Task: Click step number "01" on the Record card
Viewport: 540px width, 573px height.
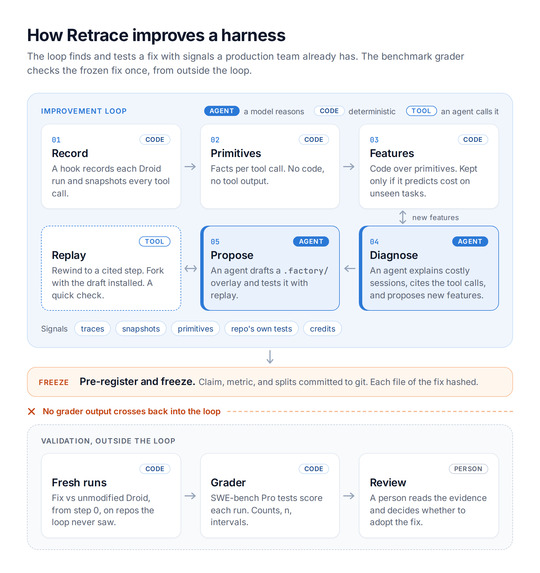Action: (x=56, y=140)
